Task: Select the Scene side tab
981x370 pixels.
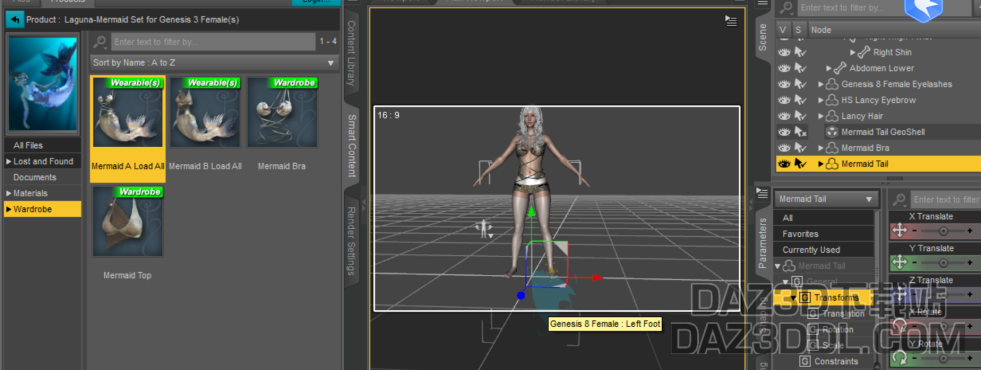Action: click(762, 37)
